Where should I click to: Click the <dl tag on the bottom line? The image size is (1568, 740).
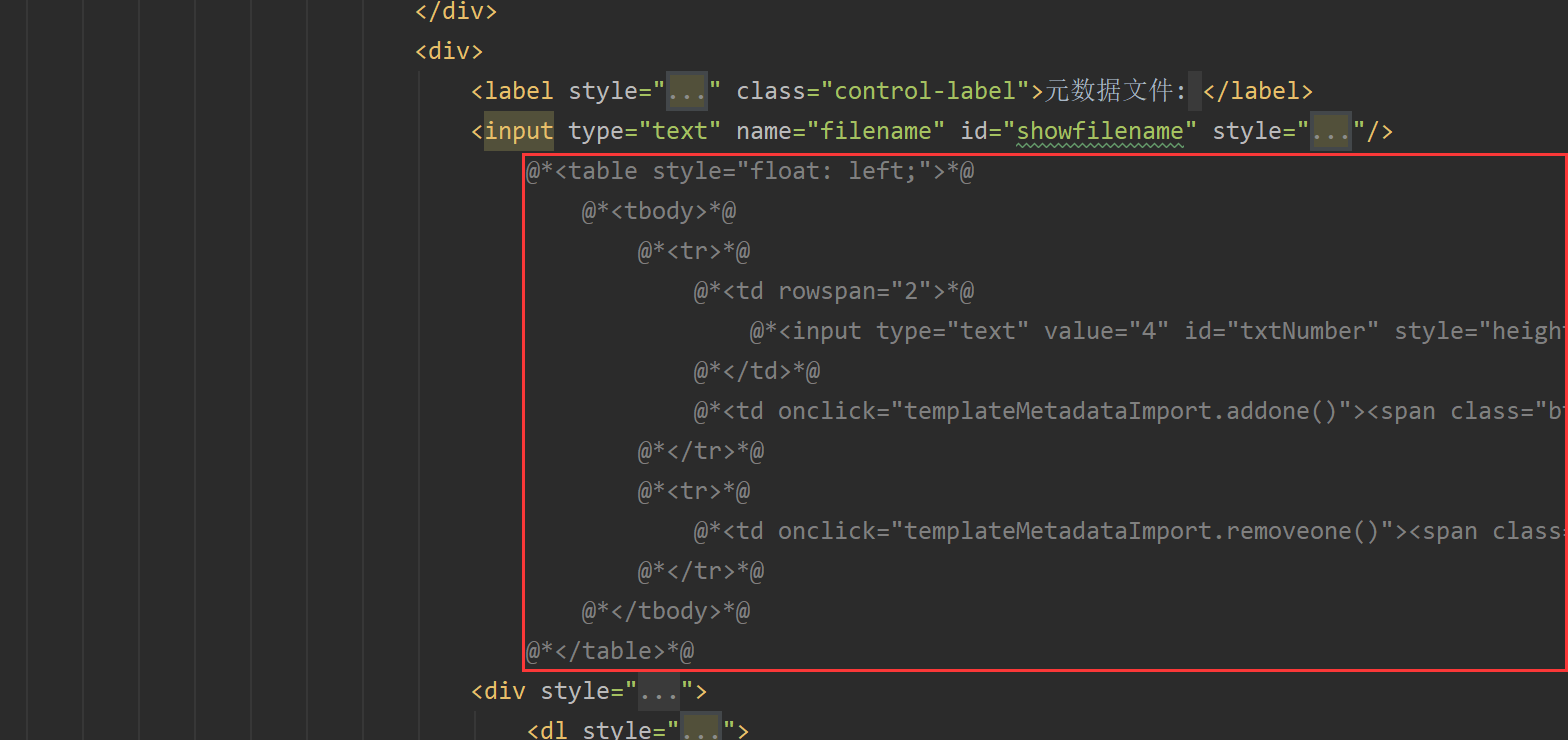(547, 730)
